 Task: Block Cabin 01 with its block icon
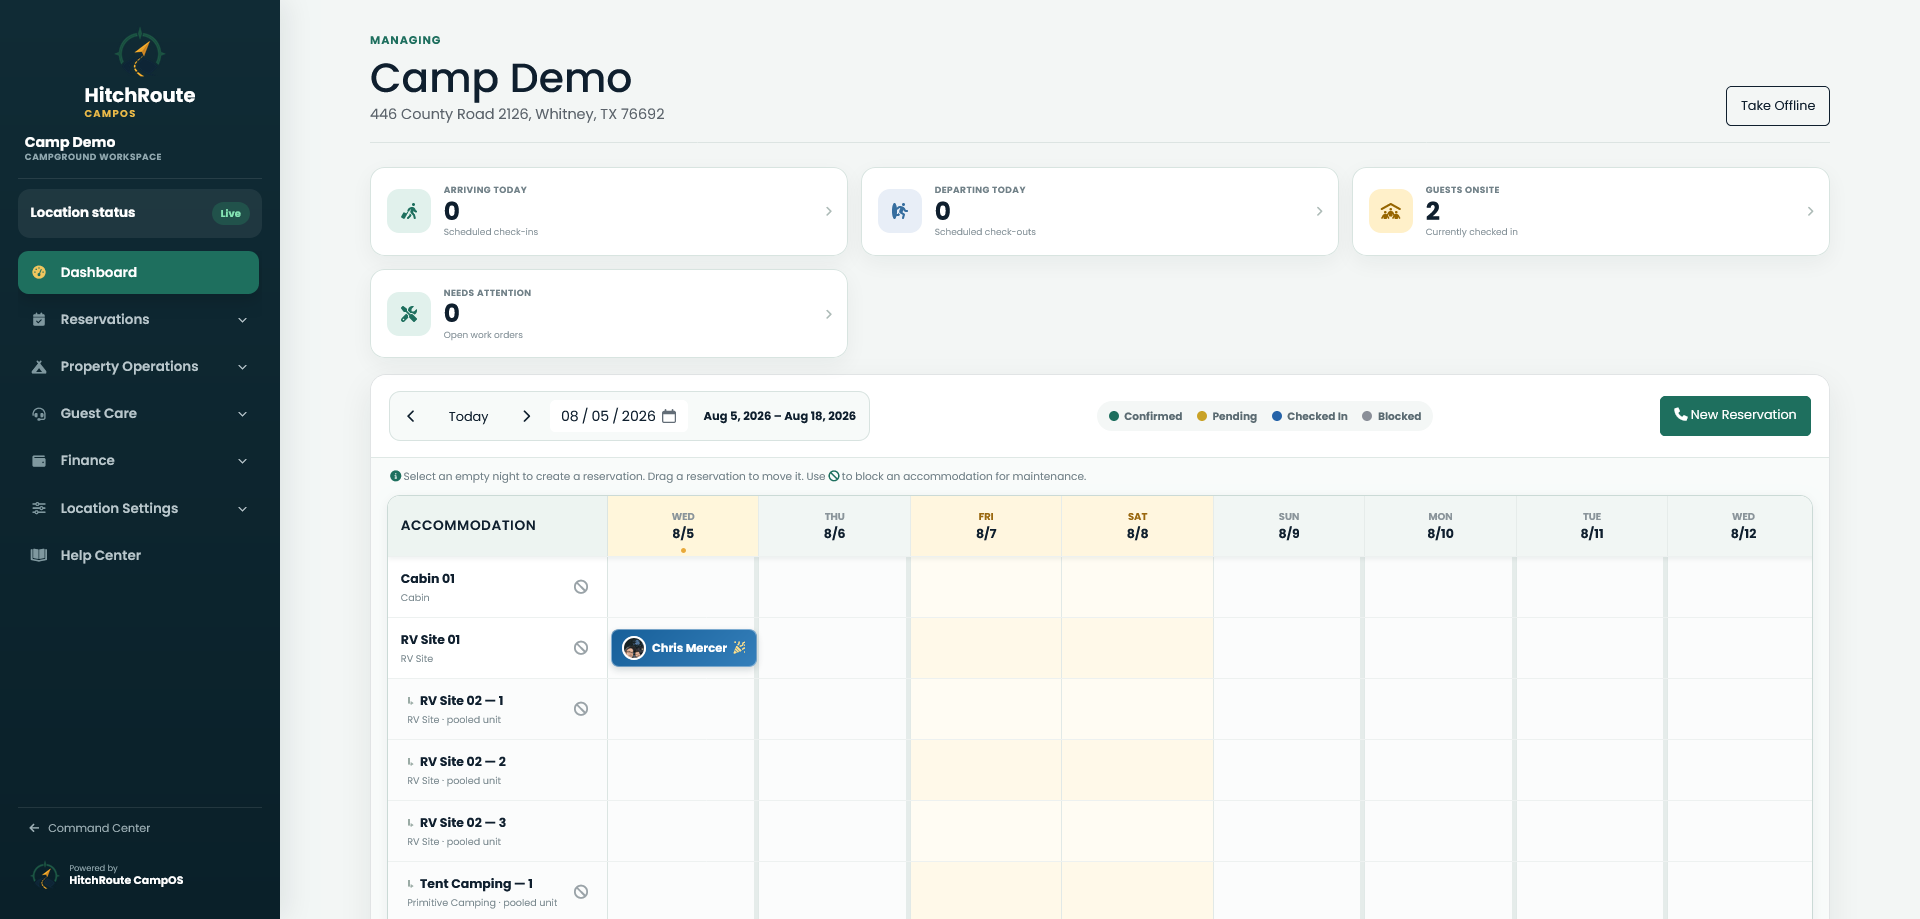point(581,587)
